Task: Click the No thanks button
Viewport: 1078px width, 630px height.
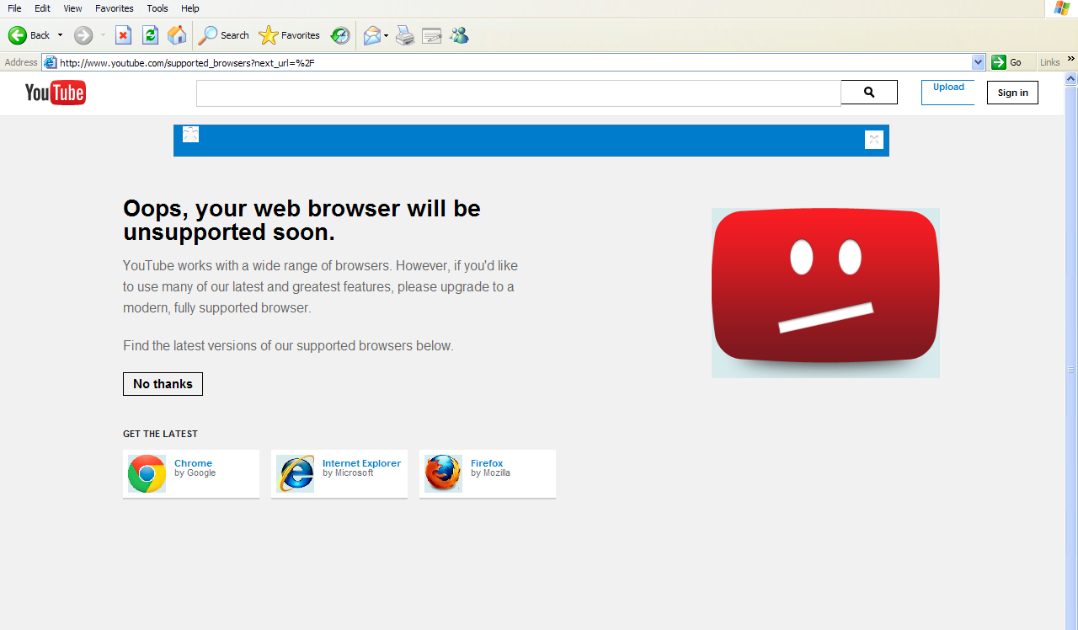Action: (163, 384)
